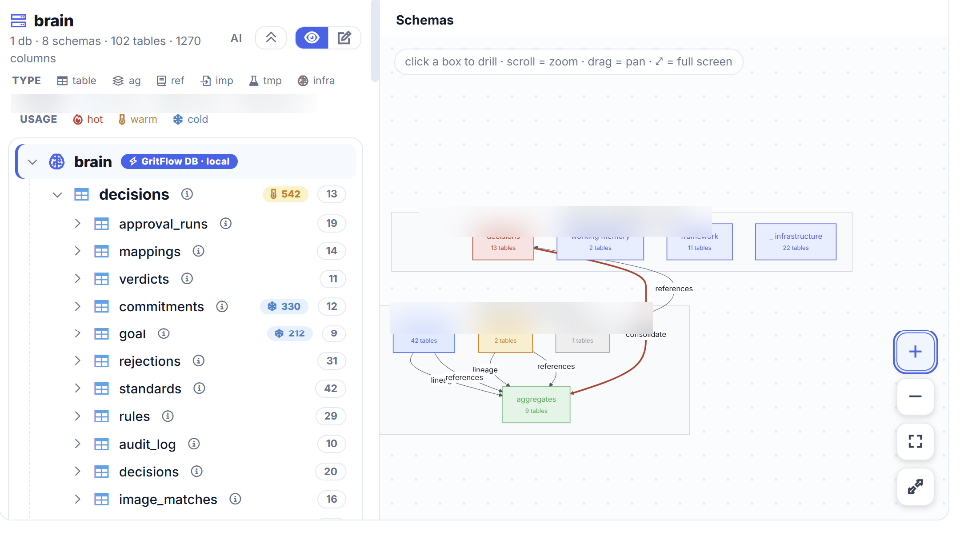The width and height of the screenshot is (976, 540).
Task: Expand the commitments table
Action: coord(77,306)
